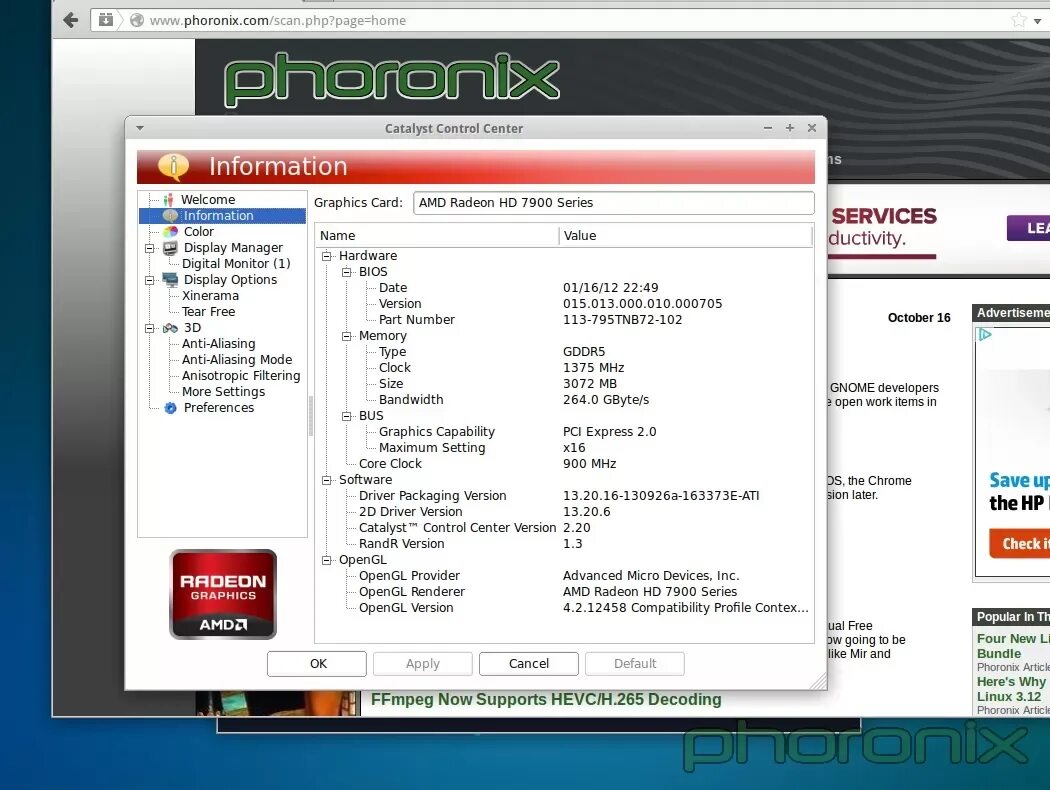Screen dimensions: 1050x790
Task: Select the Memory Bandwidth row
Action: [564, 400]
